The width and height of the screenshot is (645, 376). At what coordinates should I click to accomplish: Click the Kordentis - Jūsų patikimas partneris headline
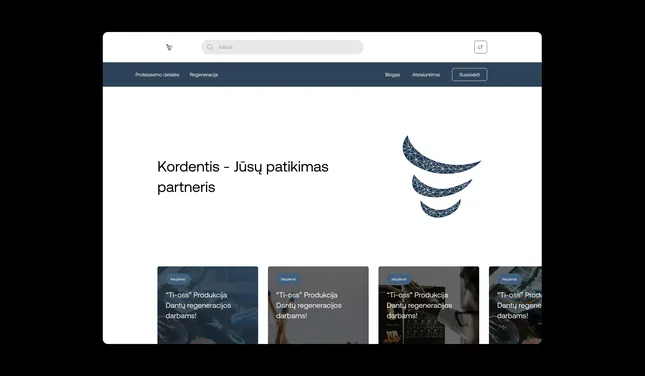(243, 177)
